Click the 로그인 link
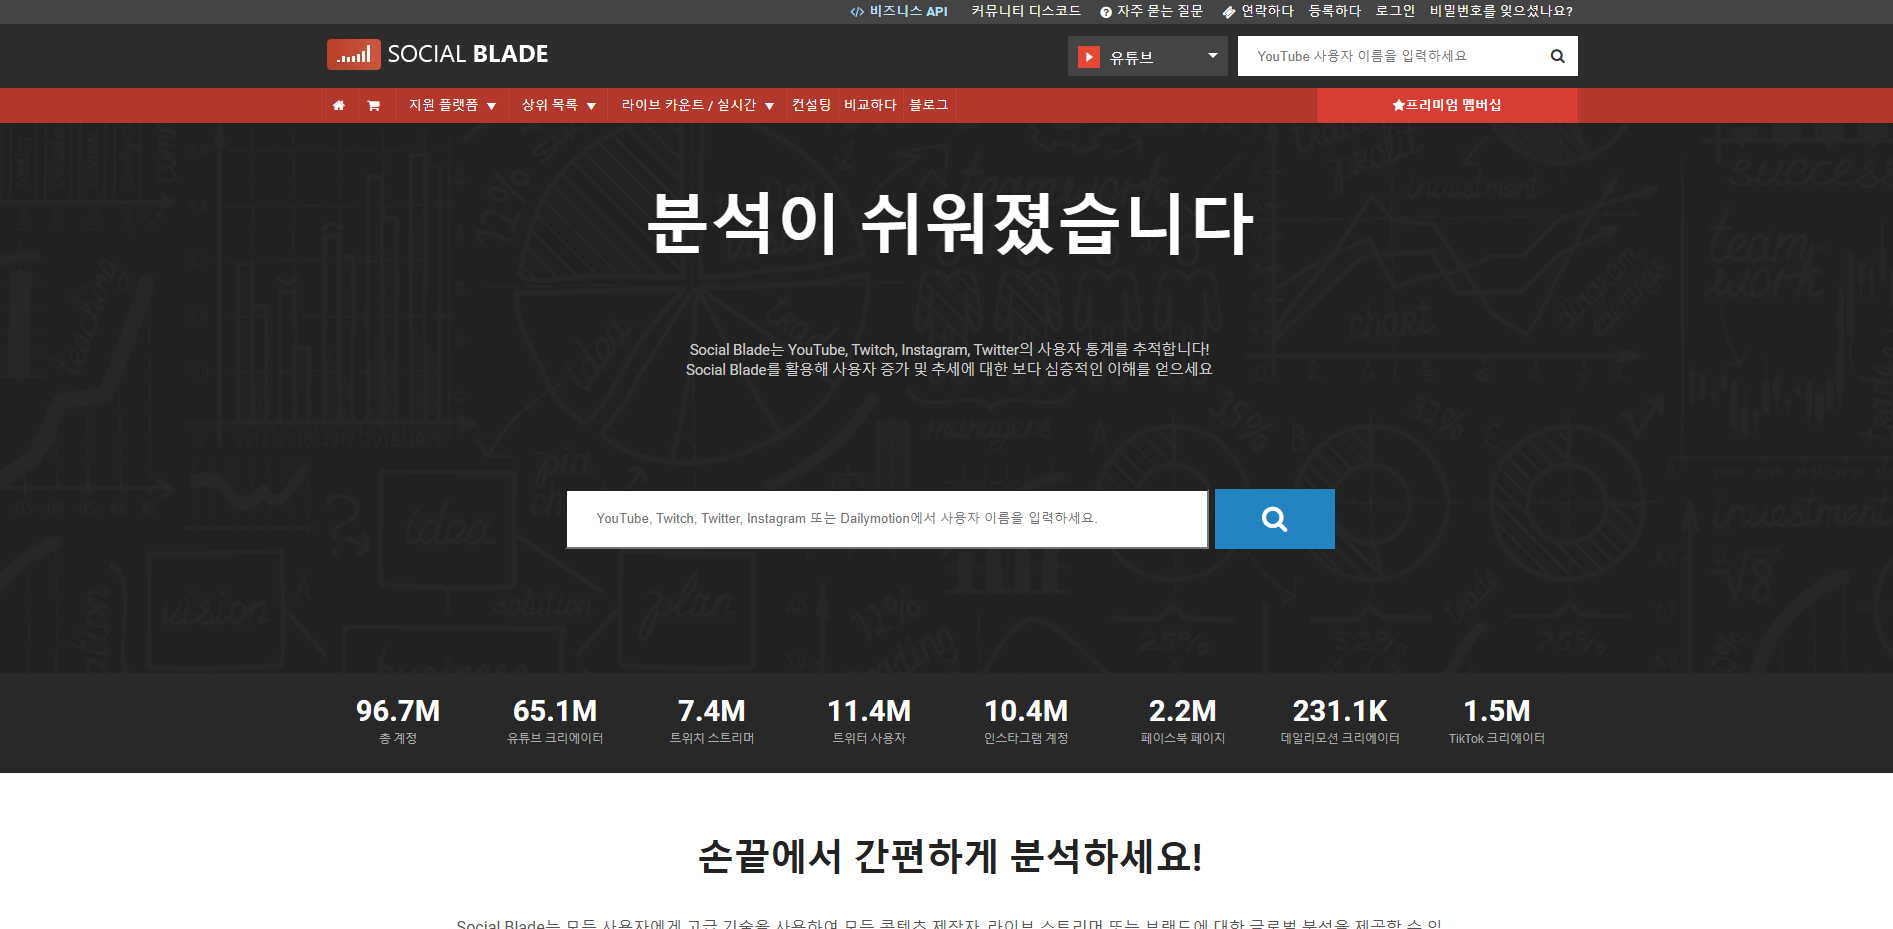Screen dimensions: 1893x929 coord(1395,11)
